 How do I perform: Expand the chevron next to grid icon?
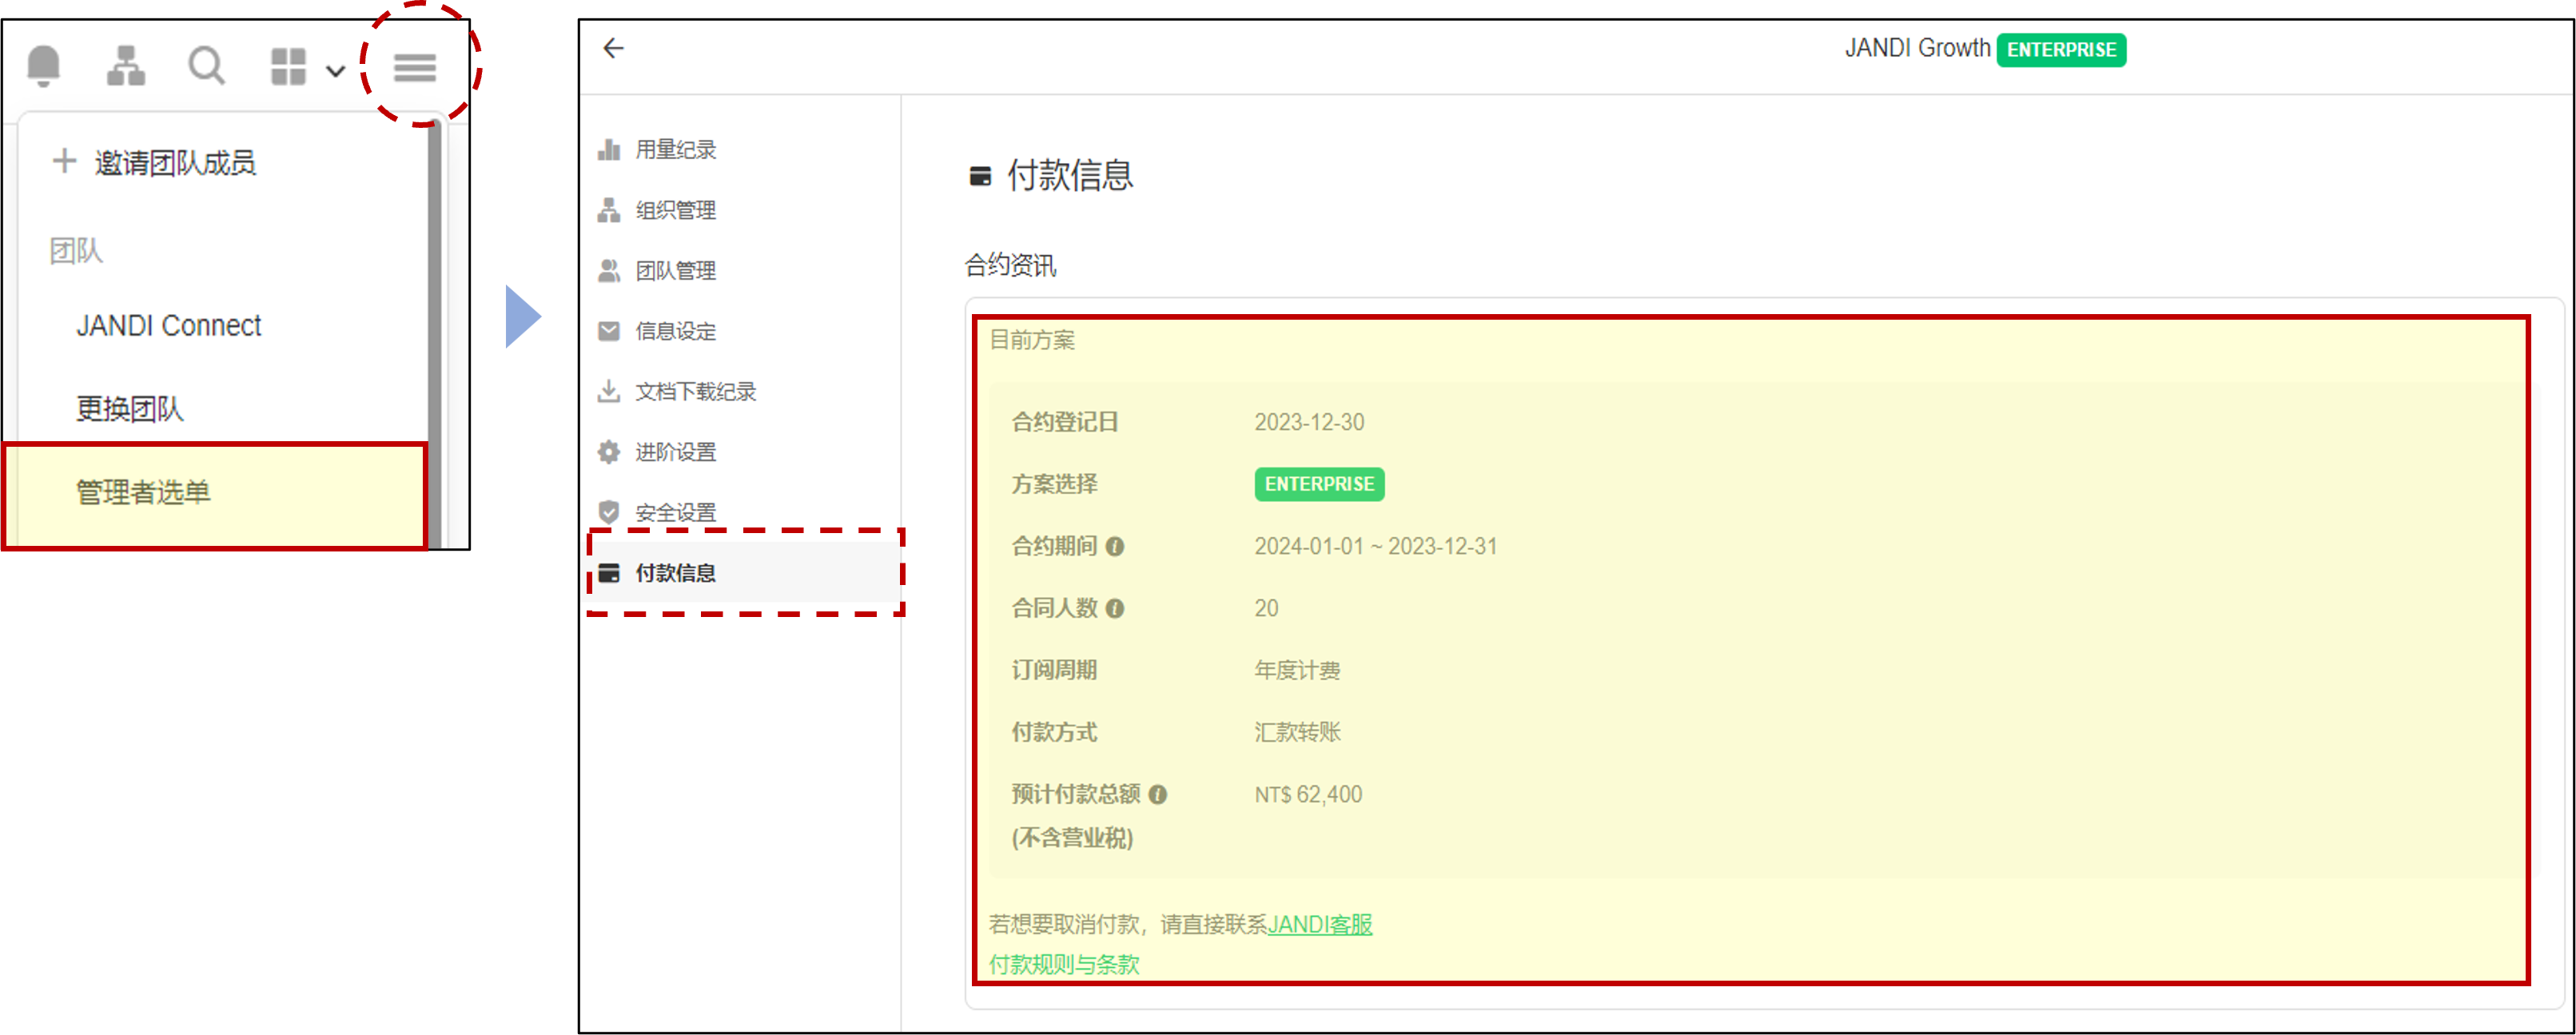coord(336,71)
